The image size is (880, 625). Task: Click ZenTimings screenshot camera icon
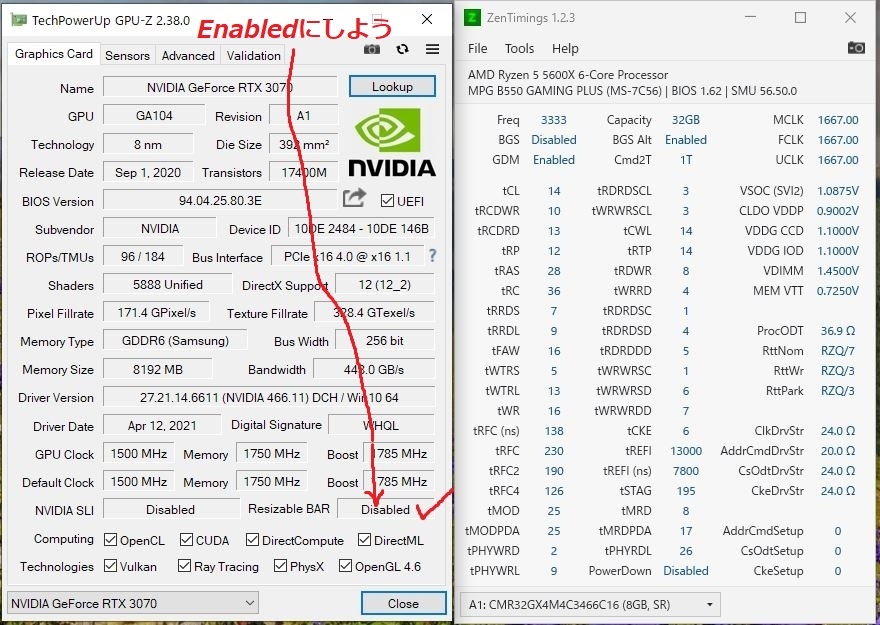[x=856, y=48]
